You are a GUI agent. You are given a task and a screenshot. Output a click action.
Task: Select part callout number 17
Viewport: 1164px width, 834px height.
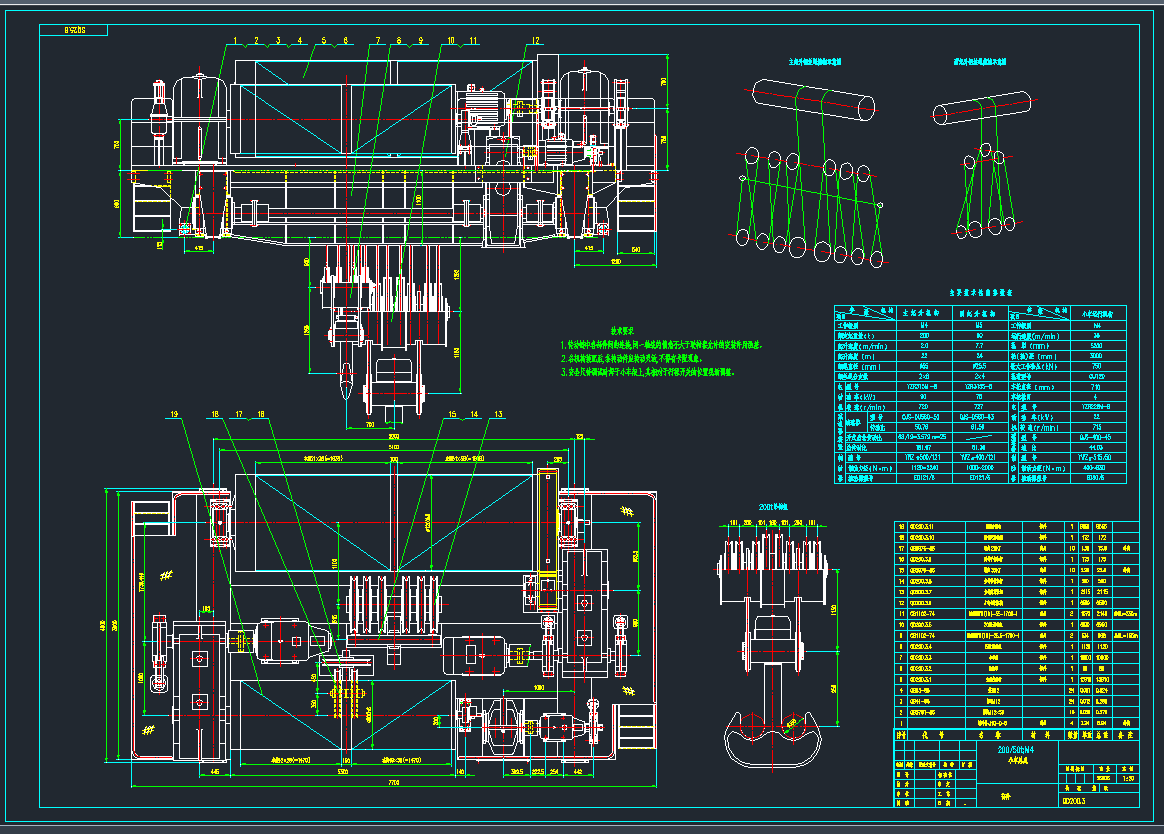[239, 414]
